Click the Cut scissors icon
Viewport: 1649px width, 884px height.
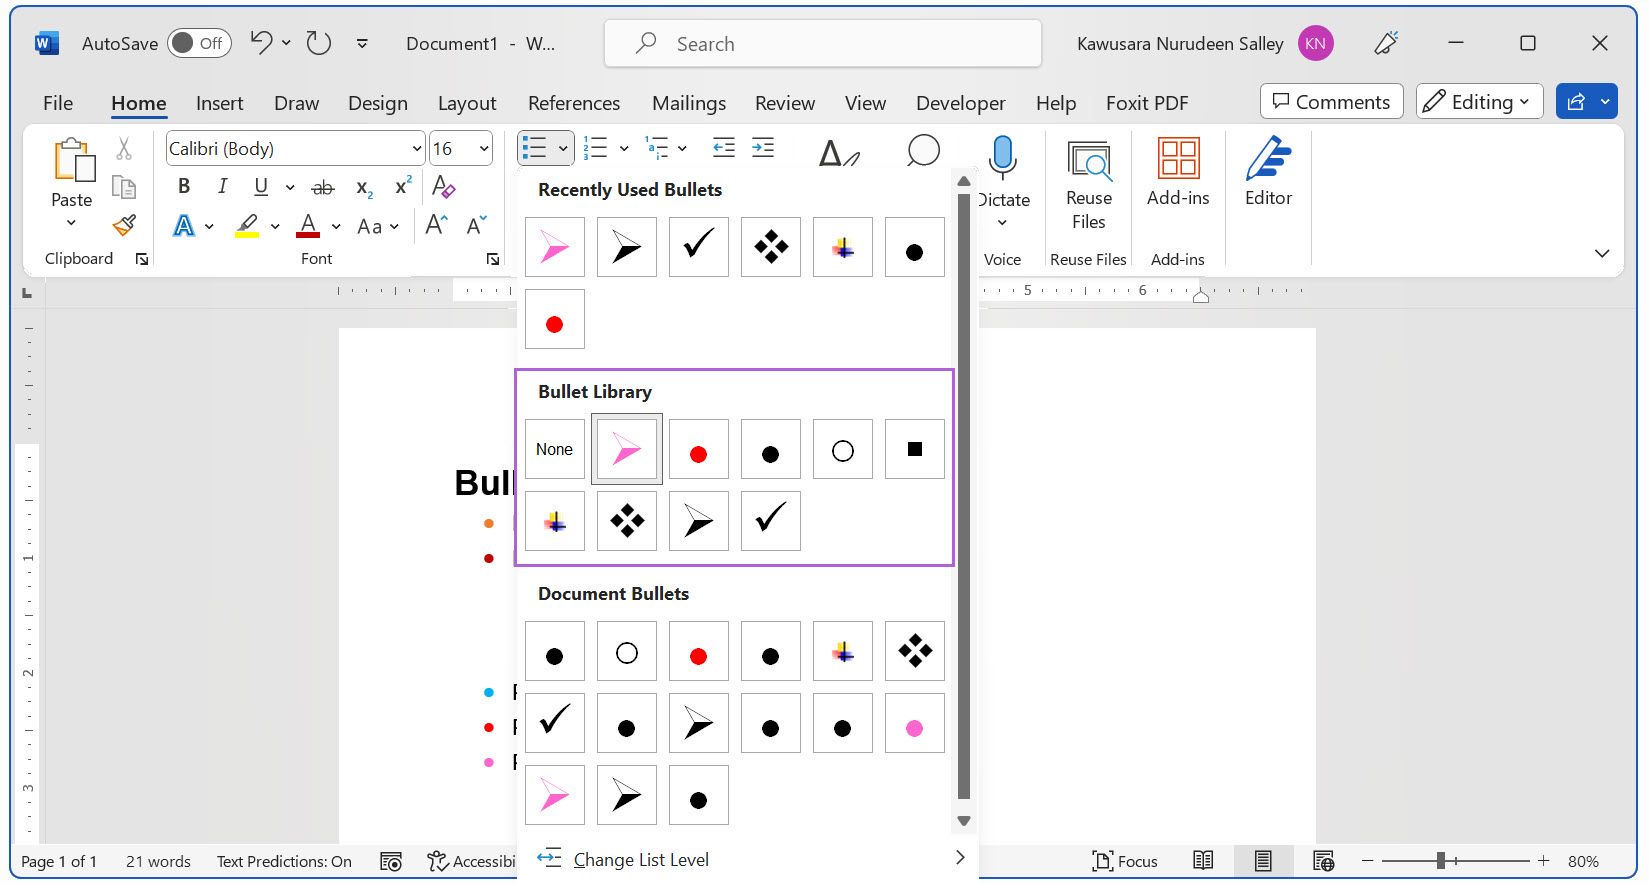point(124,148)
